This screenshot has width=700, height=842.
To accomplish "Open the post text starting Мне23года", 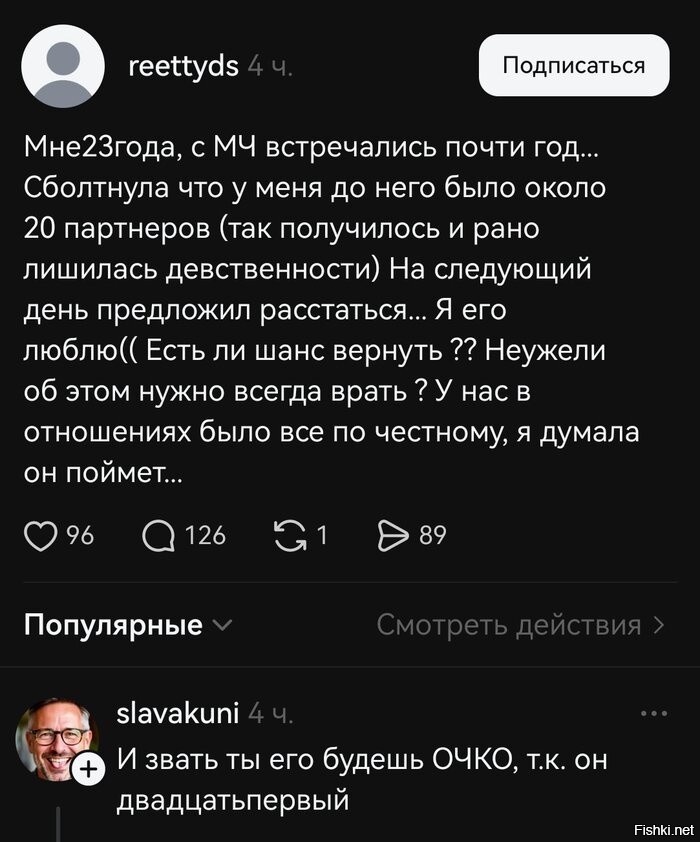I will click(x=332, y=310).
